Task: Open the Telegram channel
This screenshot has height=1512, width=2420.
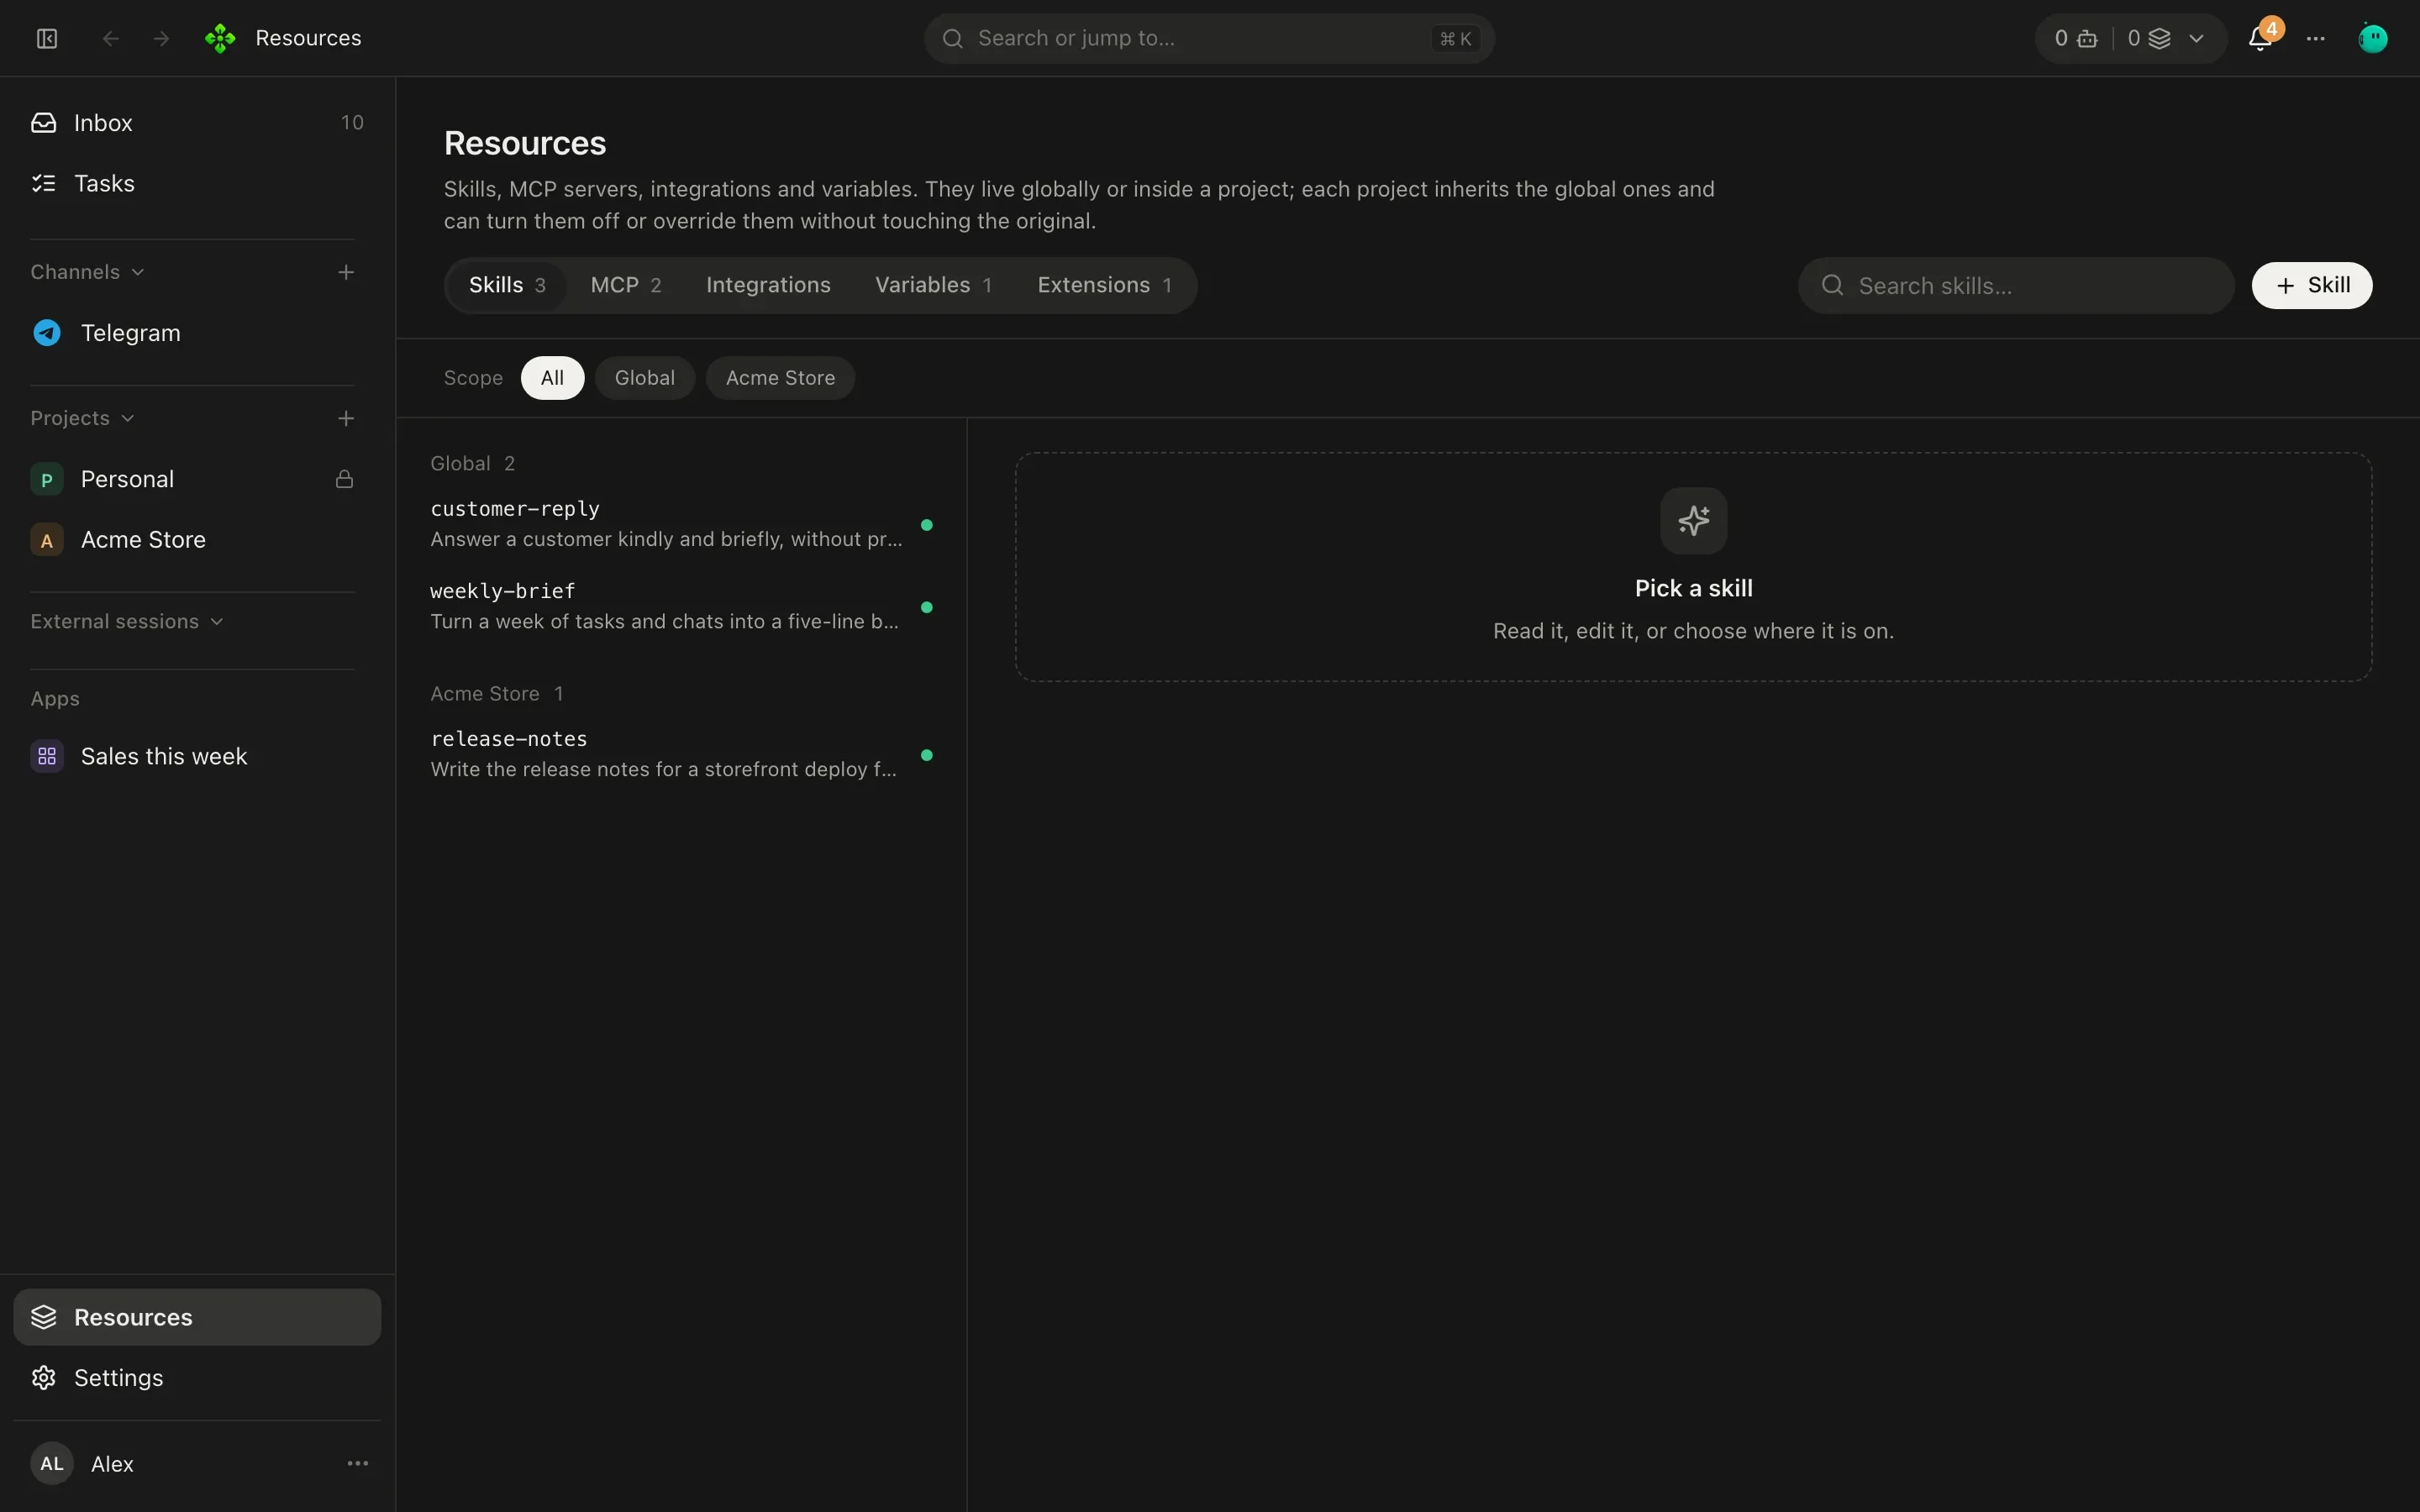Action: [197, 333]
